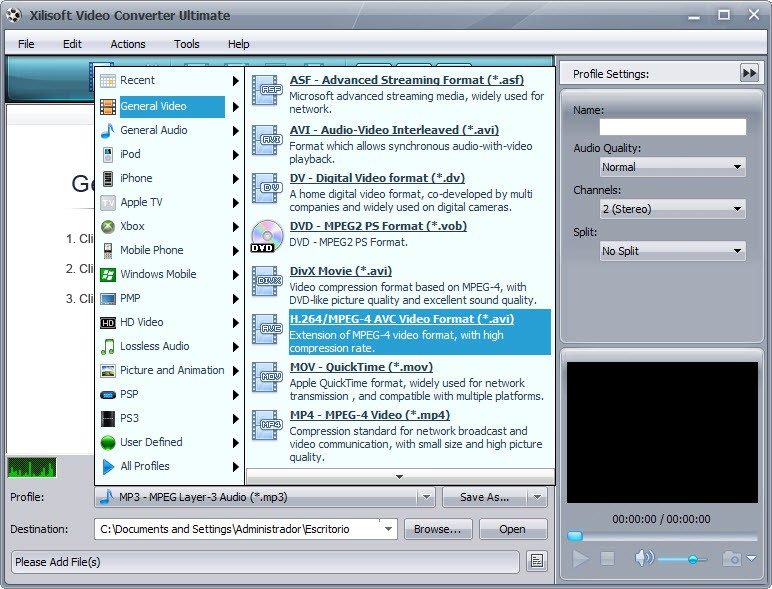Click the PMP player icon
This screenshot has width=772, height=589.
tap(108, 298)
